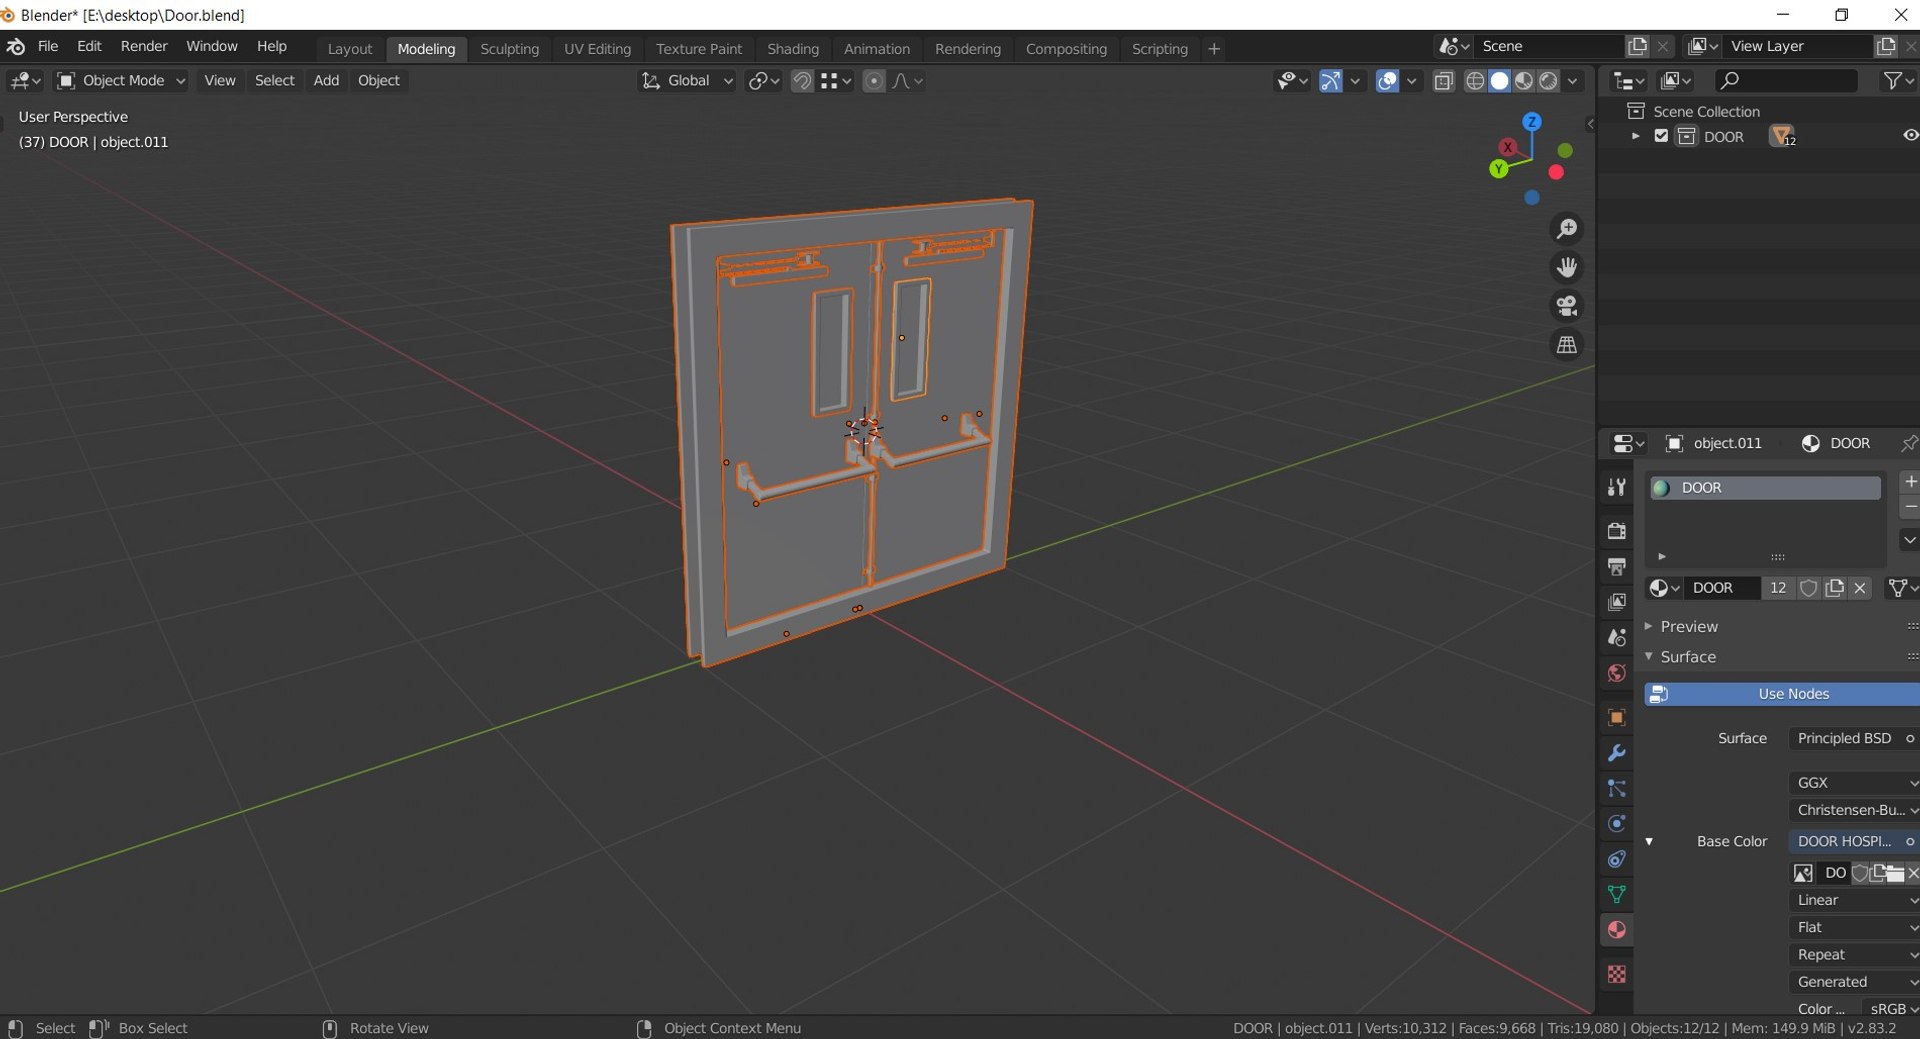Open the World properties tab
1920x1039 pixels.
click(x=1616, y=673)
